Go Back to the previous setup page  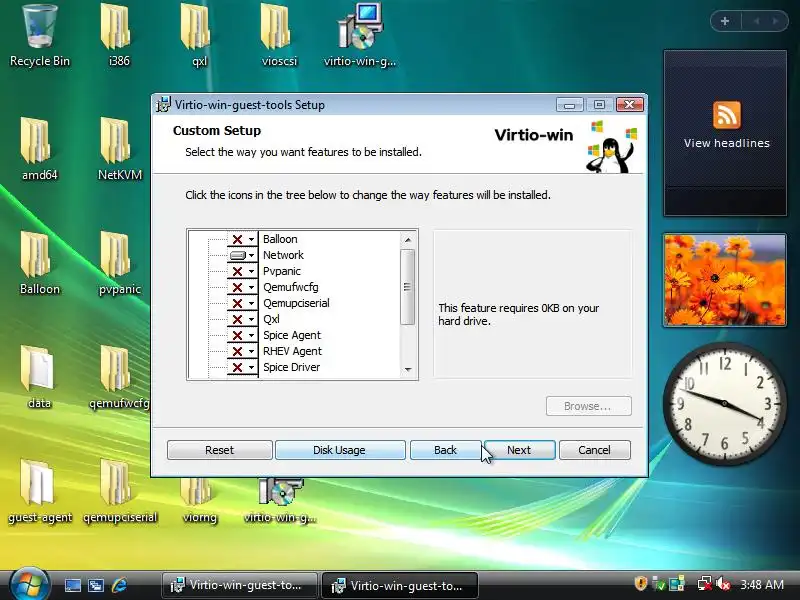click(x=445, y=450)
